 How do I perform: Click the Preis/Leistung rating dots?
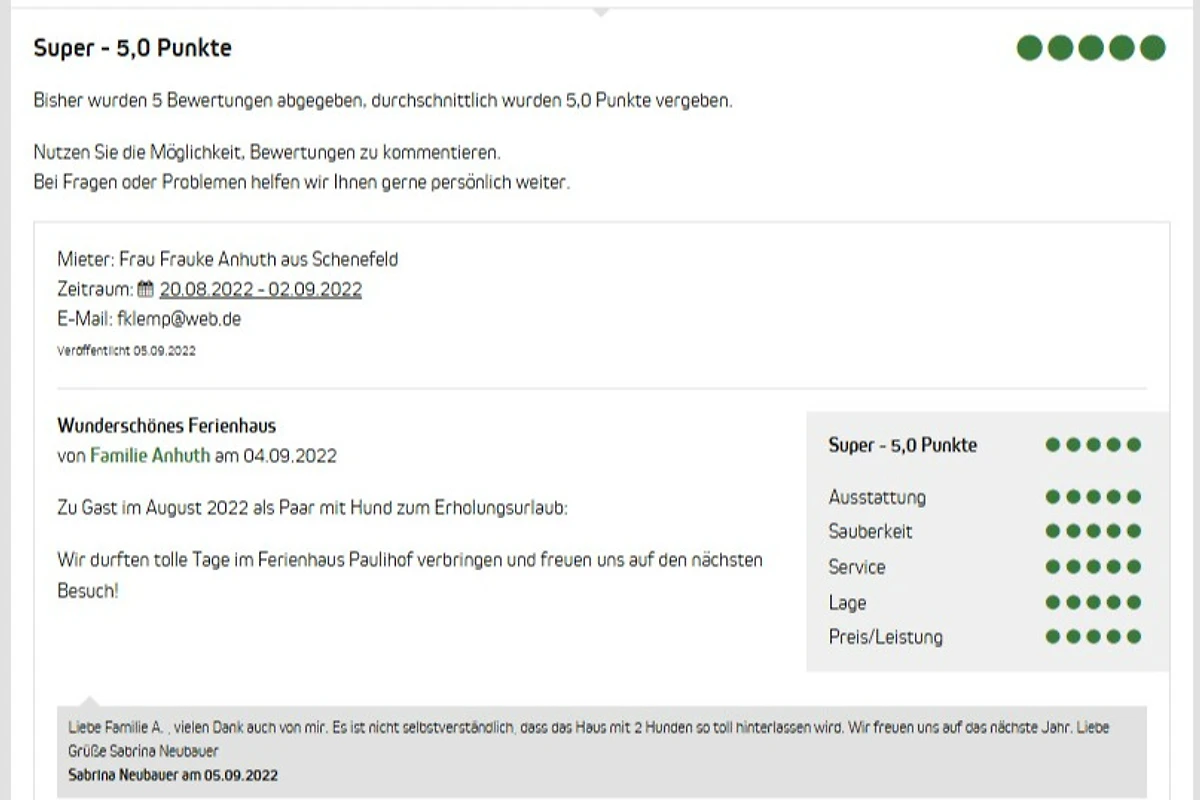[1093, 637]
